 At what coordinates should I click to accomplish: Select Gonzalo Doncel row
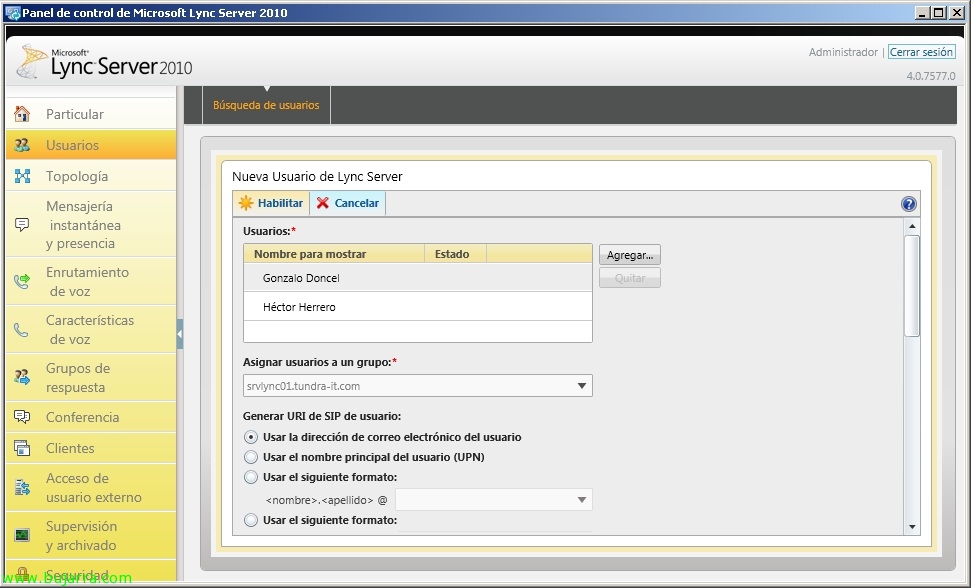[418, 278]
